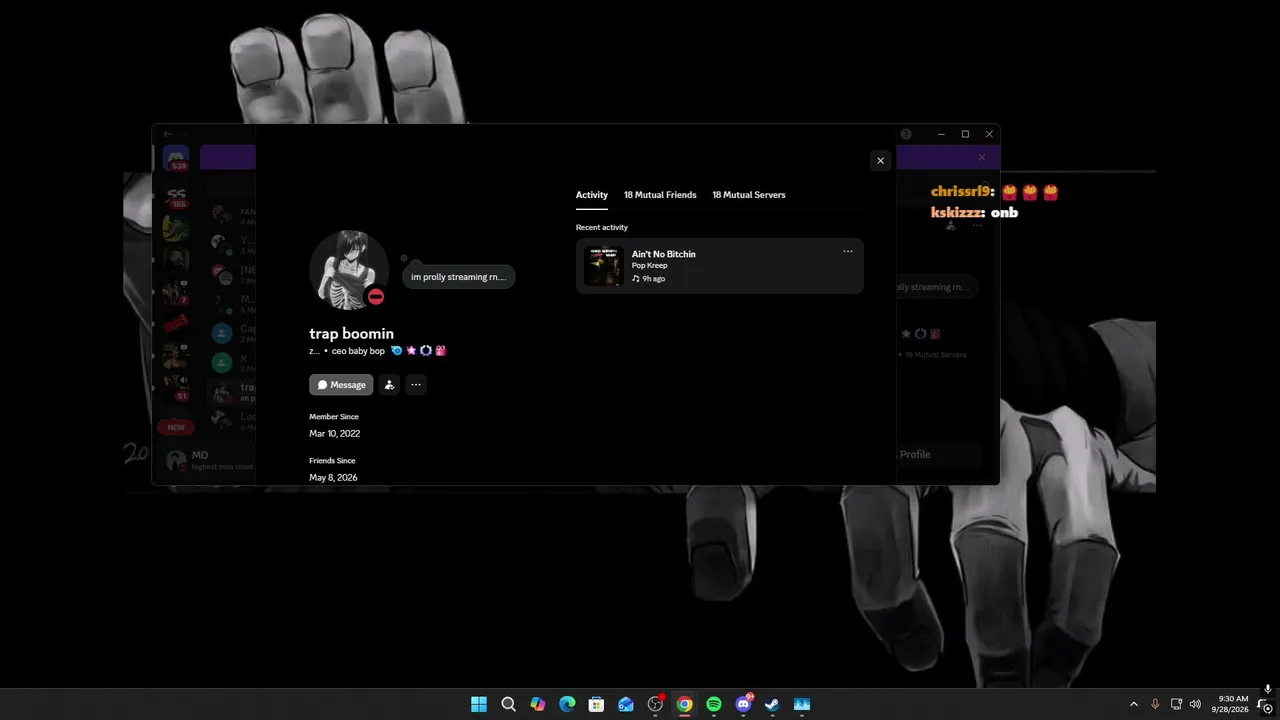Open Steam from the taskbar
Image resolution: width=1280 pixels, height=720 pixels.
coord(772,704)
